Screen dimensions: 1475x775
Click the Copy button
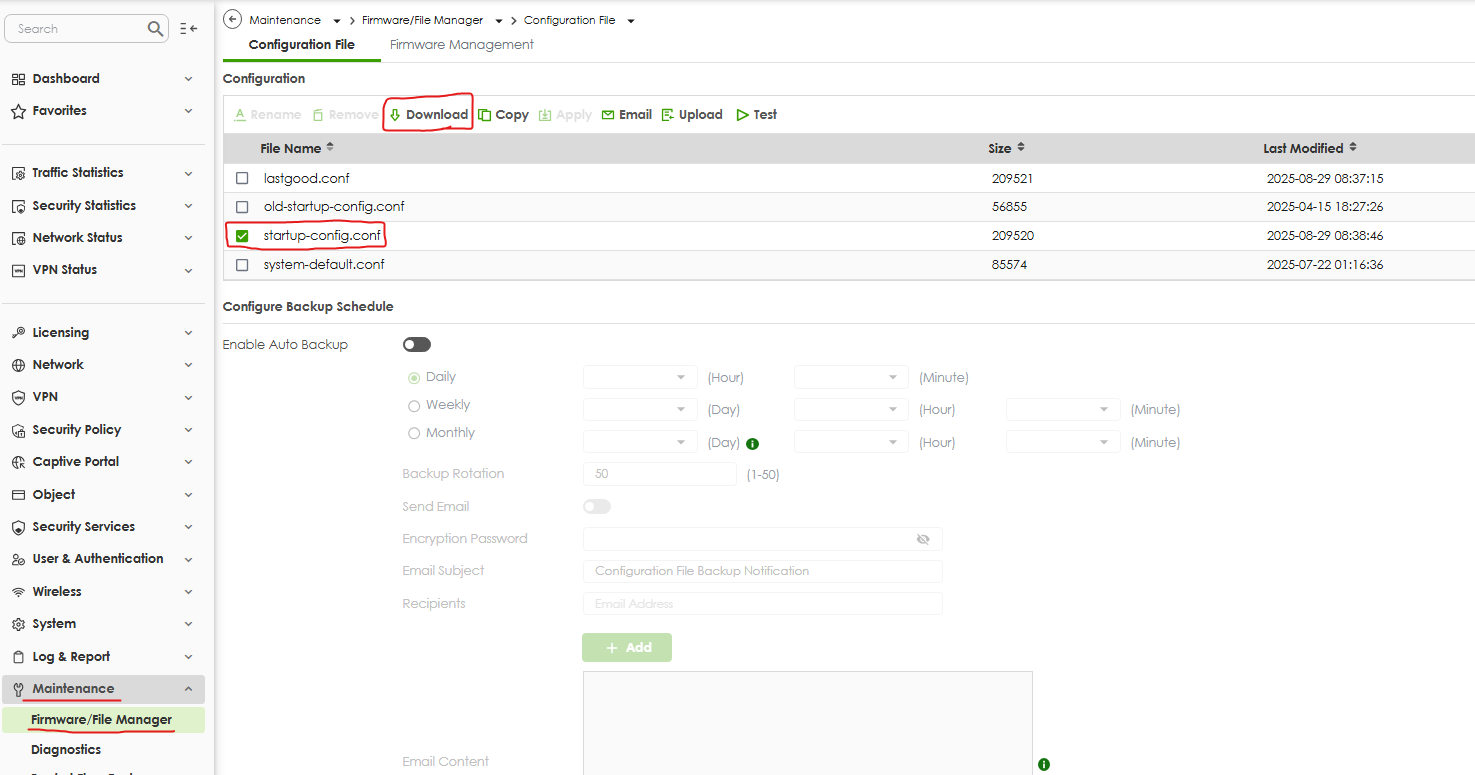coord(503,115)
